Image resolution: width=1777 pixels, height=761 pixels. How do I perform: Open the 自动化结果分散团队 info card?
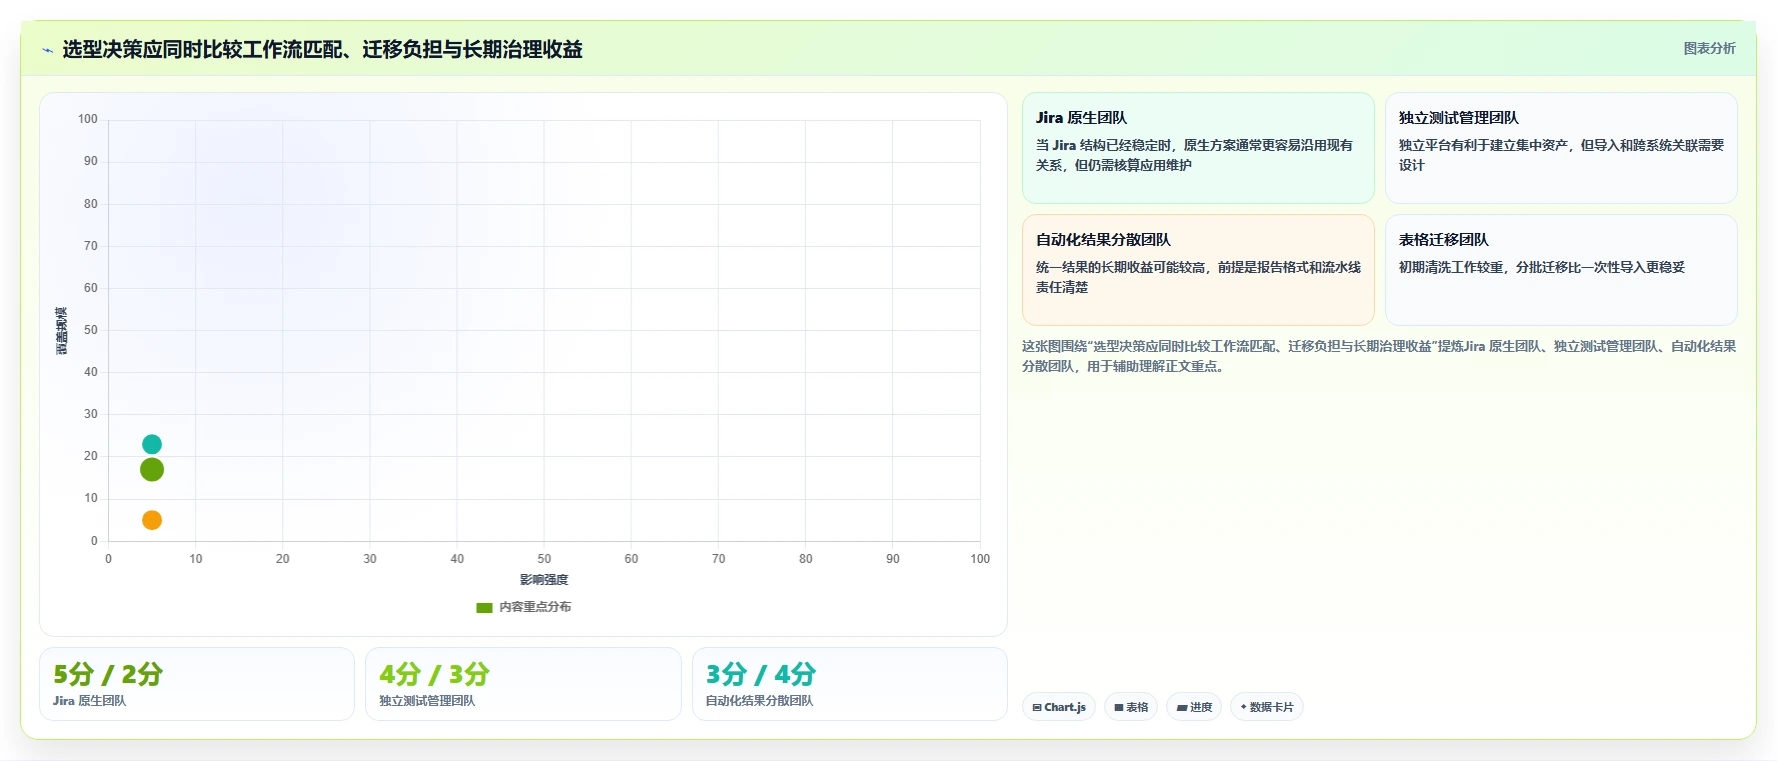[x=1198, y=270]
